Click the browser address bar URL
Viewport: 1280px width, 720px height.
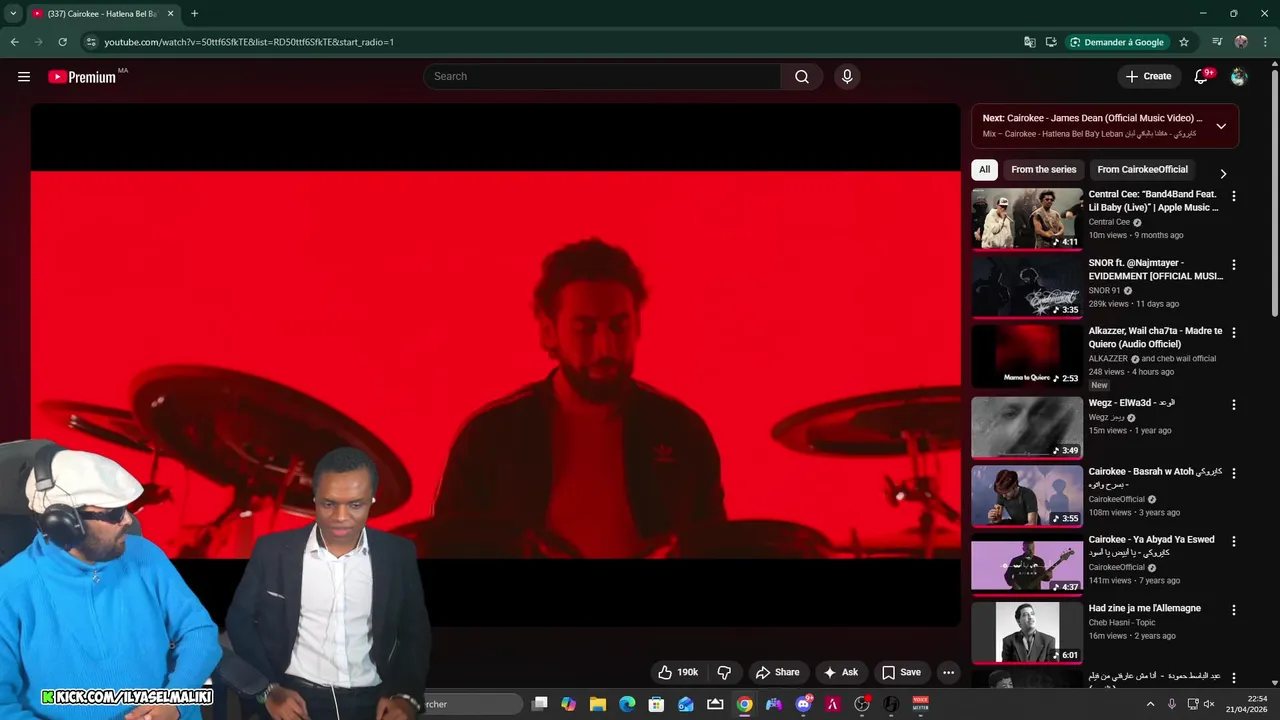point(249,42)
